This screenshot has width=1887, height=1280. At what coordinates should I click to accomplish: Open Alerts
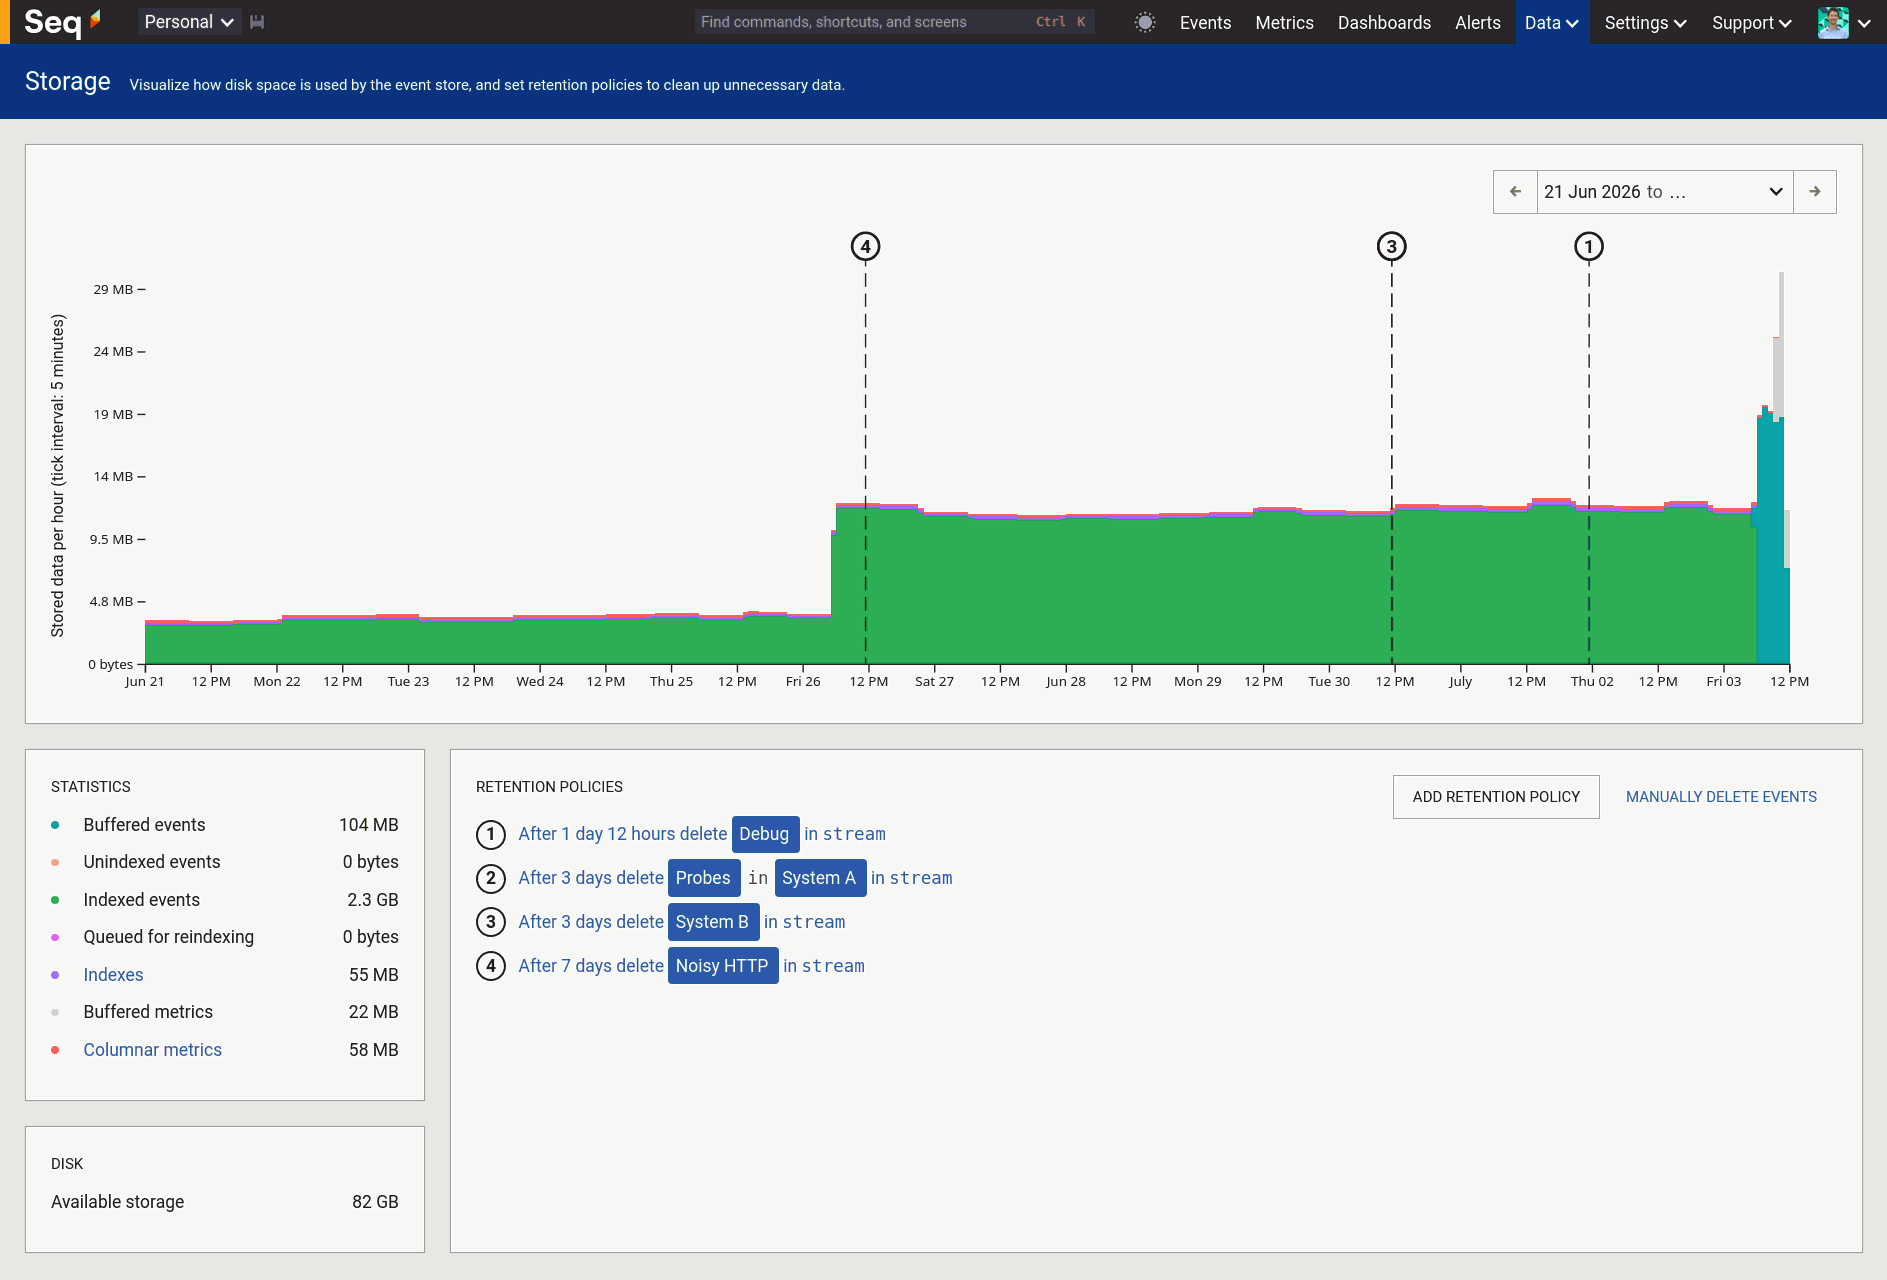pyautogui.click(x=1477, y=22)
